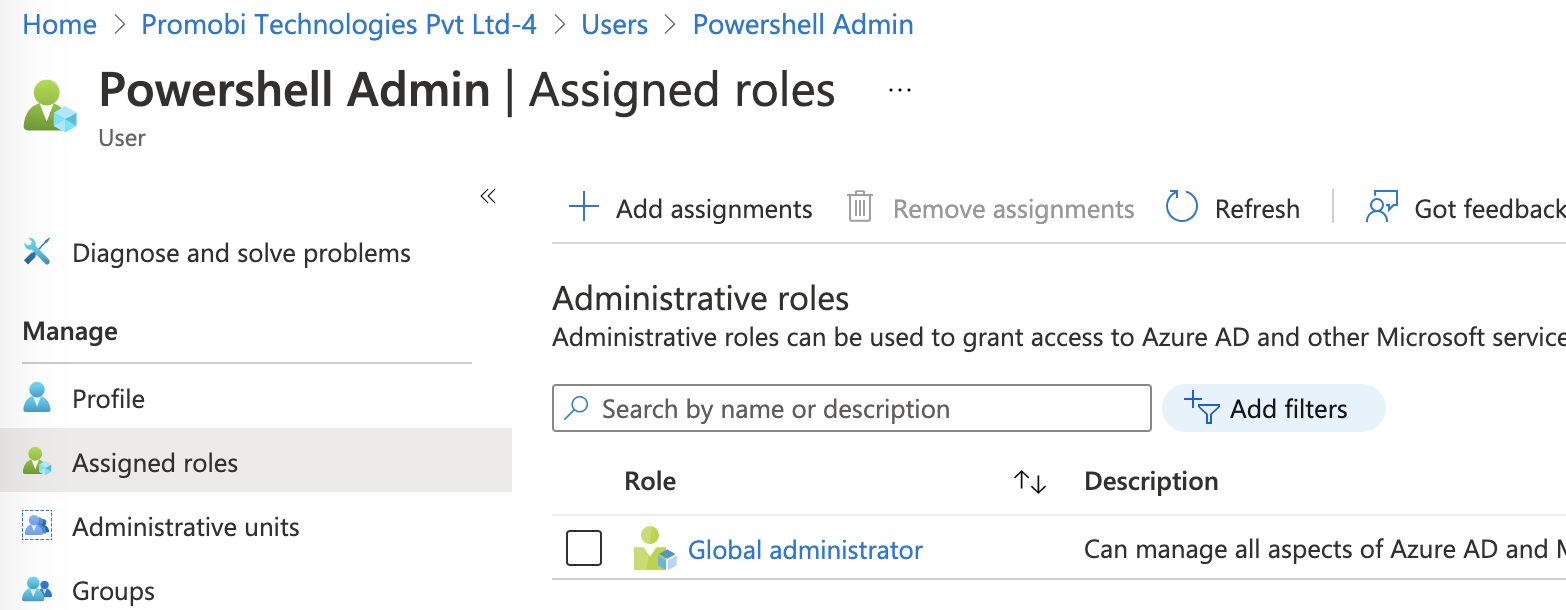Toggle Role sort arrows
Screen dimensions: 1566x610
[x=1030, y=482]
